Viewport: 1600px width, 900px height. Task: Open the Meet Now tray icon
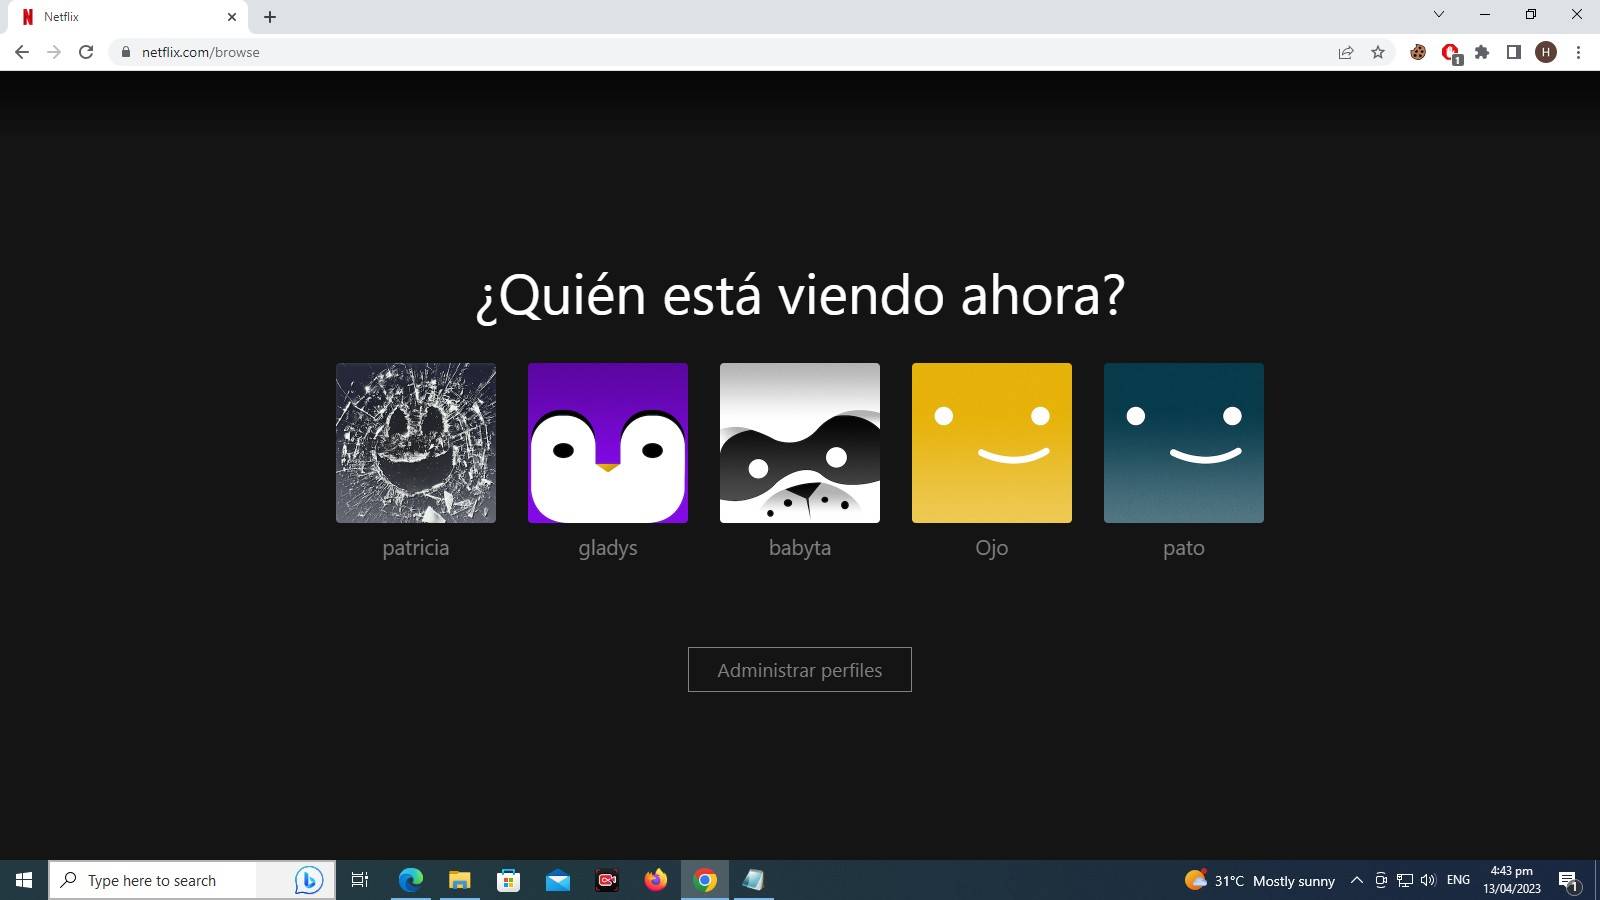point(1381,880)
